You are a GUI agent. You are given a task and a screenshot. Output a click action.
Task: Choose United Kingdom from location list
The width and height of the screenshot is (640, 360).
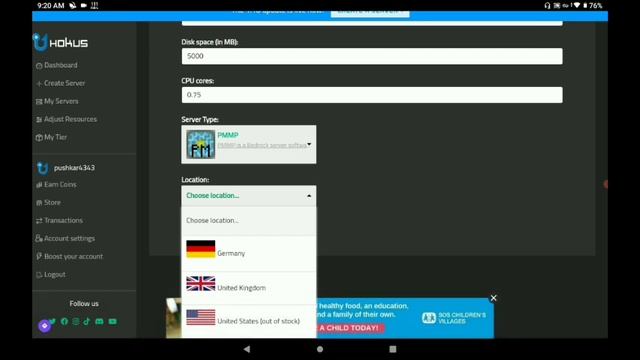pos(249,287)
